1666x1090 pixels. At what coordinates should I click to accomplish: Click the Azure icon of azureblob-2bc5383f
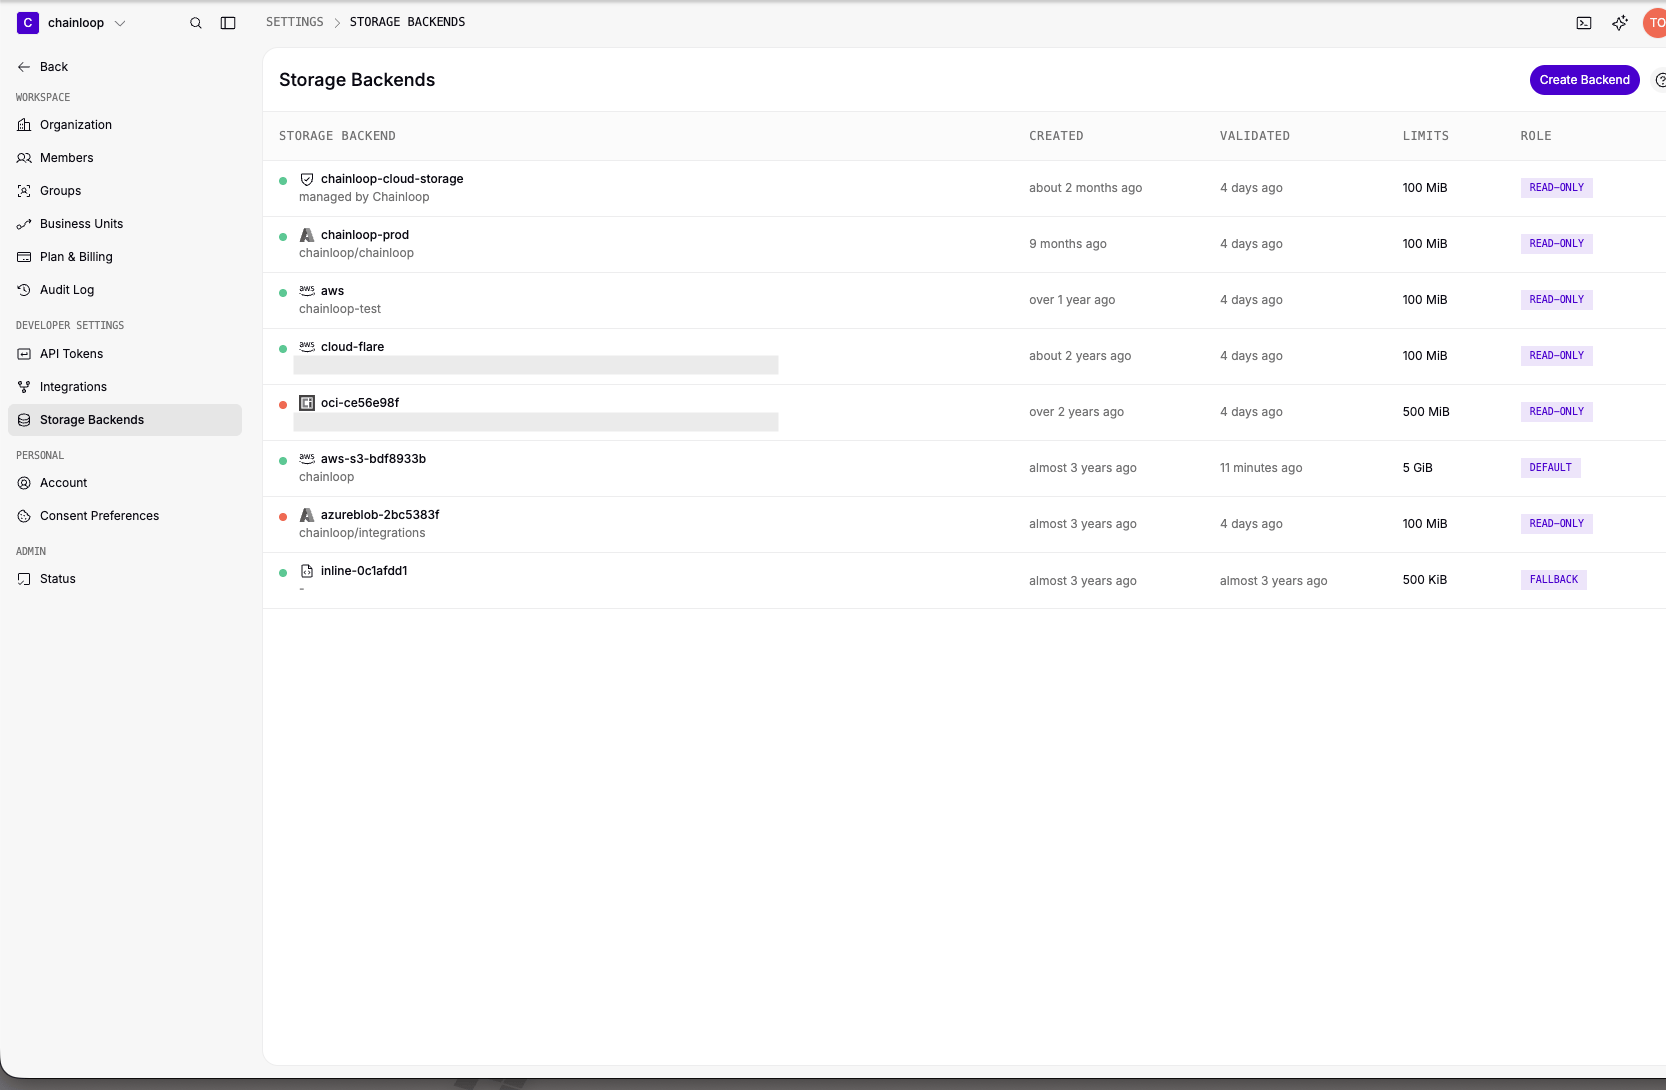click(x=307, y=515)
